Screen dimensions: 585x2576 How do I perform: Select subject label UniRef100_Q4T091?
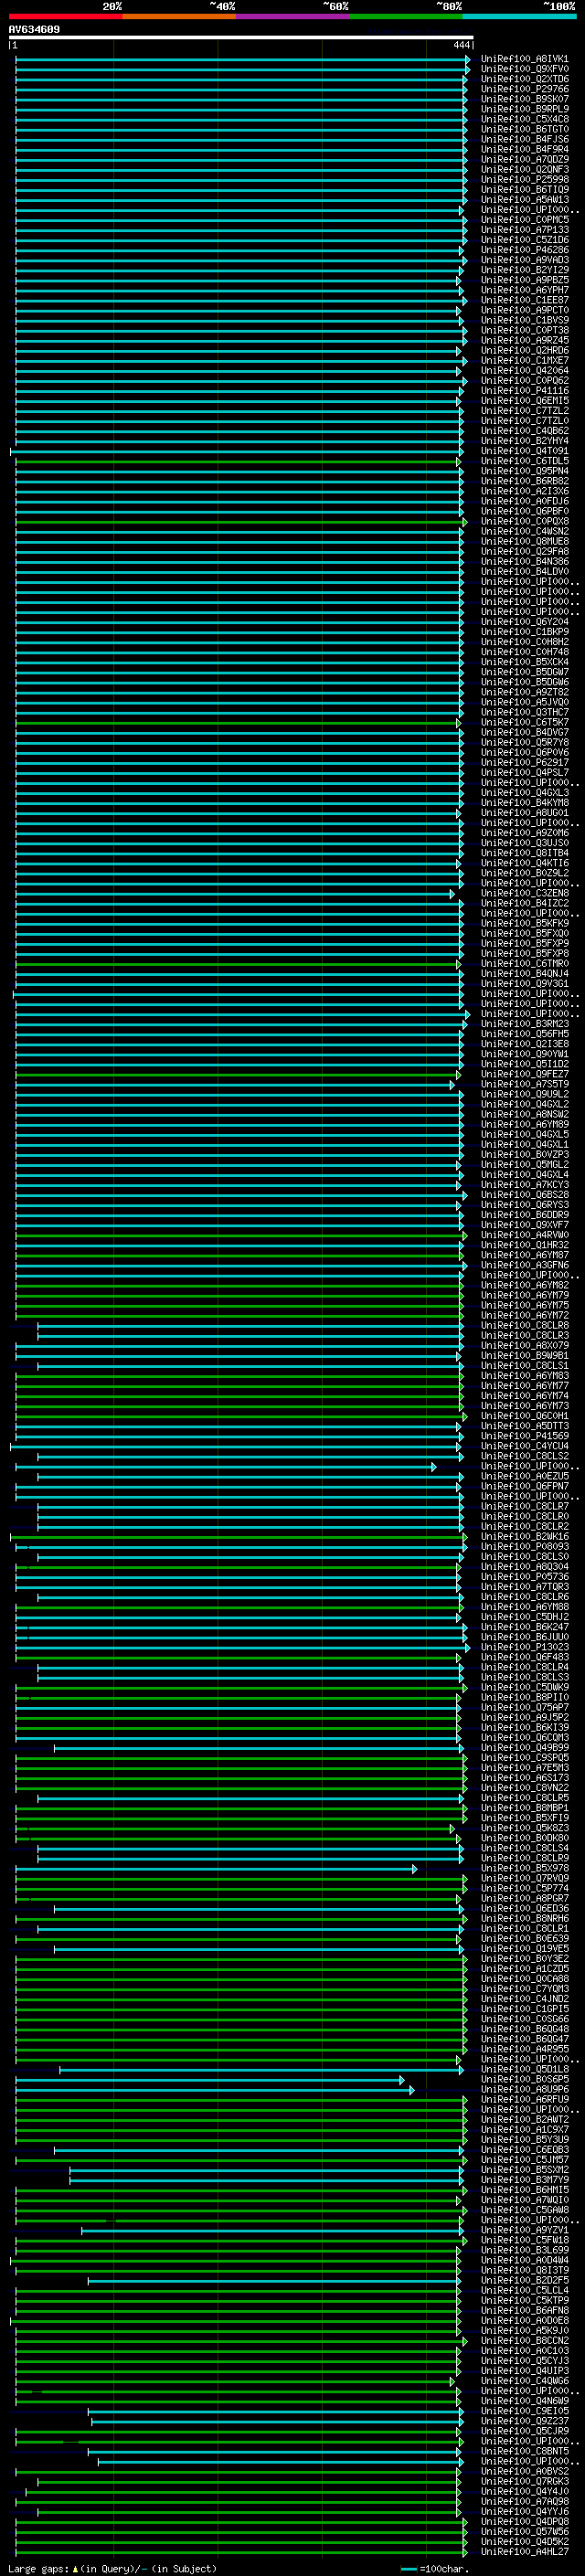point(524,451)
